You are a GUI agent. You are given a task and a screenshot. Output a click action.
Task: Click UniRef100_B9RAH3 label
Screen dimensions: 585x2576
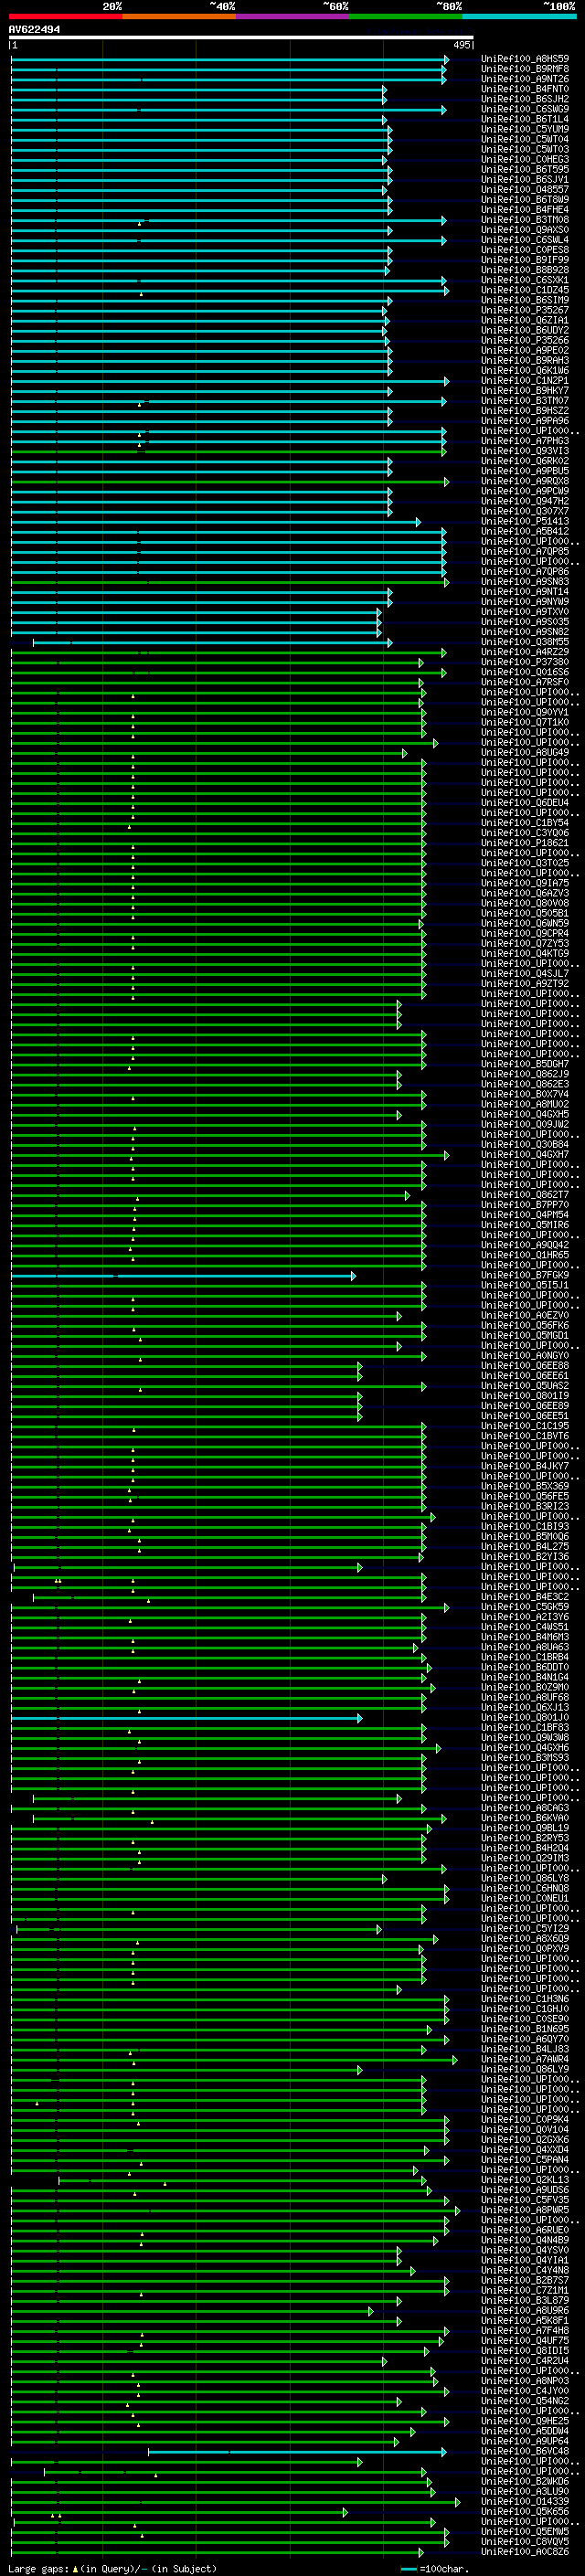coord(525,360)
